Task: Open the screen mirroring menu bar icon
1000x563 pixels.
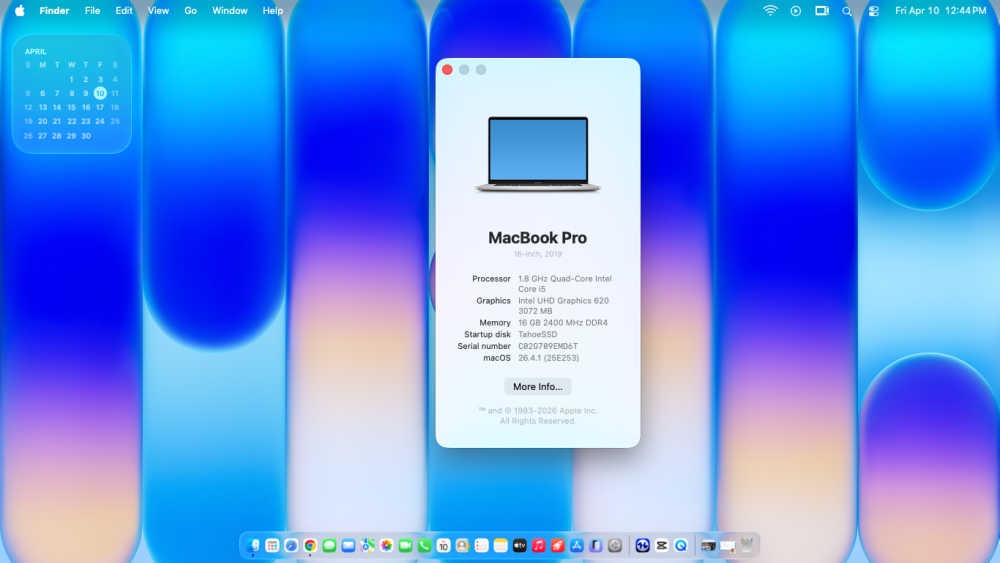Action: click(822, 10)
